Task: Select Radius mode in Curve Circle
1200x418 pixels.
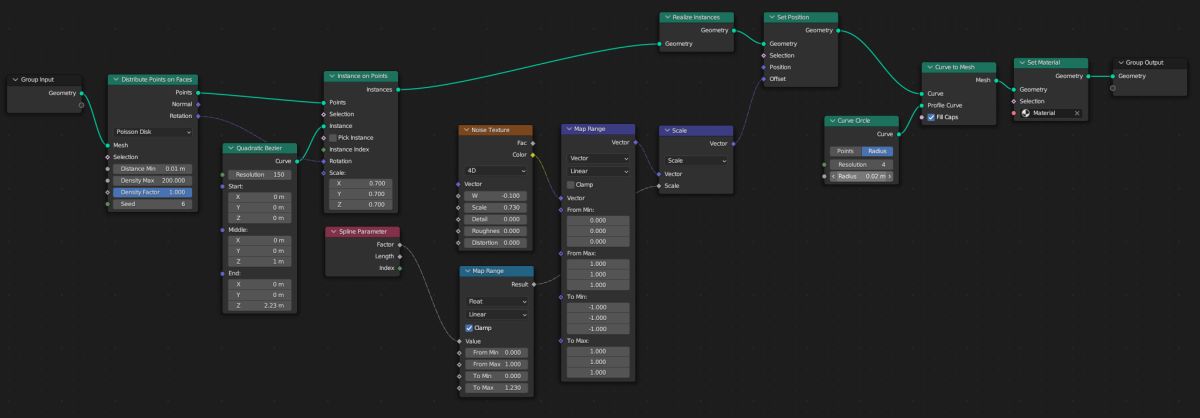Action: coord(877,150)
